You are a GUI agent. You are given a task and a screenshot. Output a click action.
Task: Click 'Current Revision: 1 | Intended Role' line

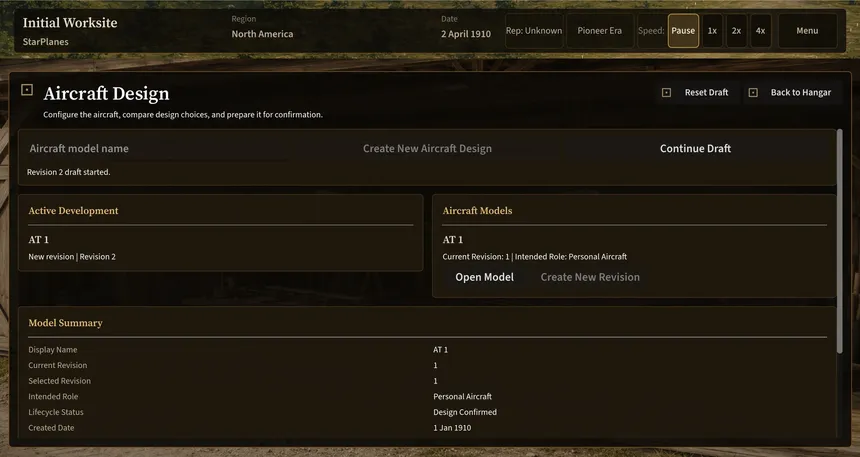click(535, 257)
